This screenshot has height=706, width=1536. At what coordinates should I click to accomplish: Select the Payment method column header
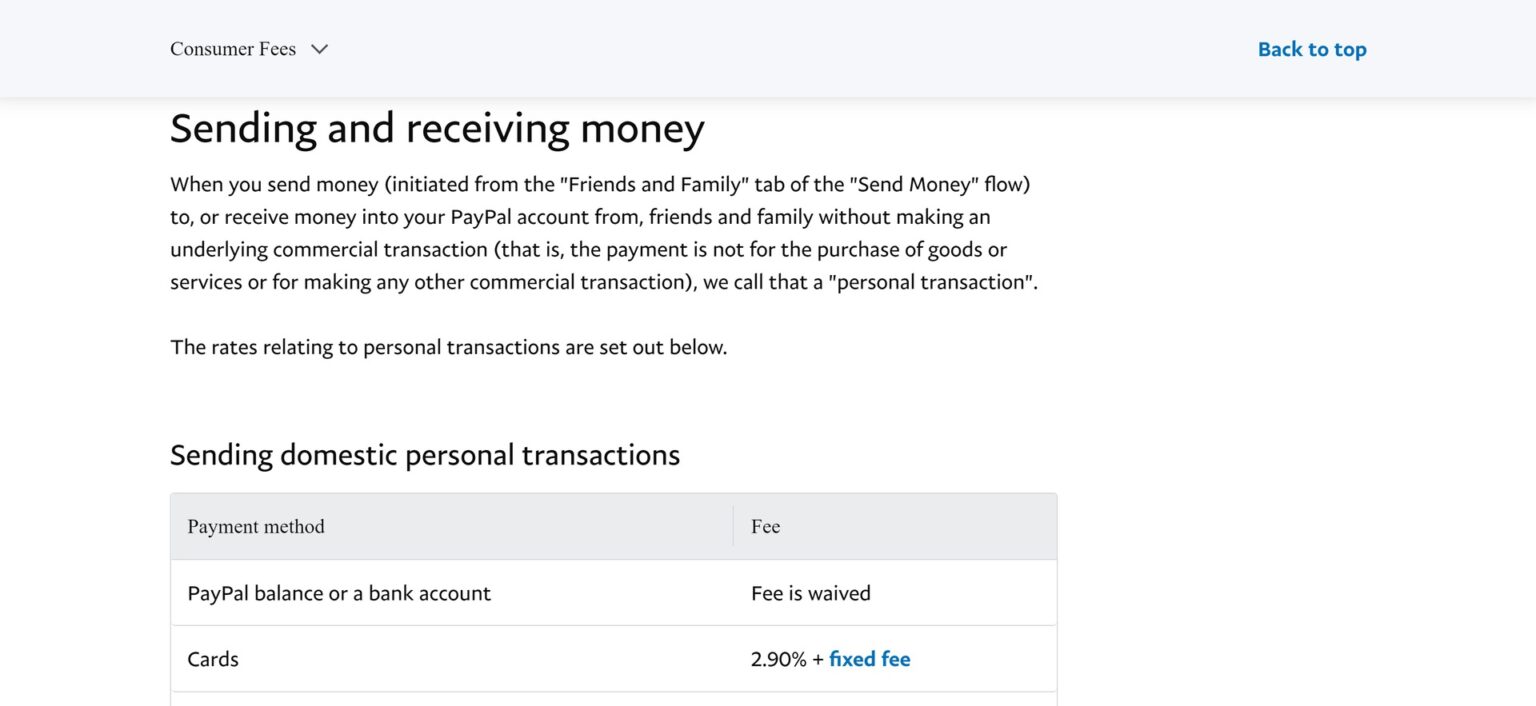tap(256, 526)
